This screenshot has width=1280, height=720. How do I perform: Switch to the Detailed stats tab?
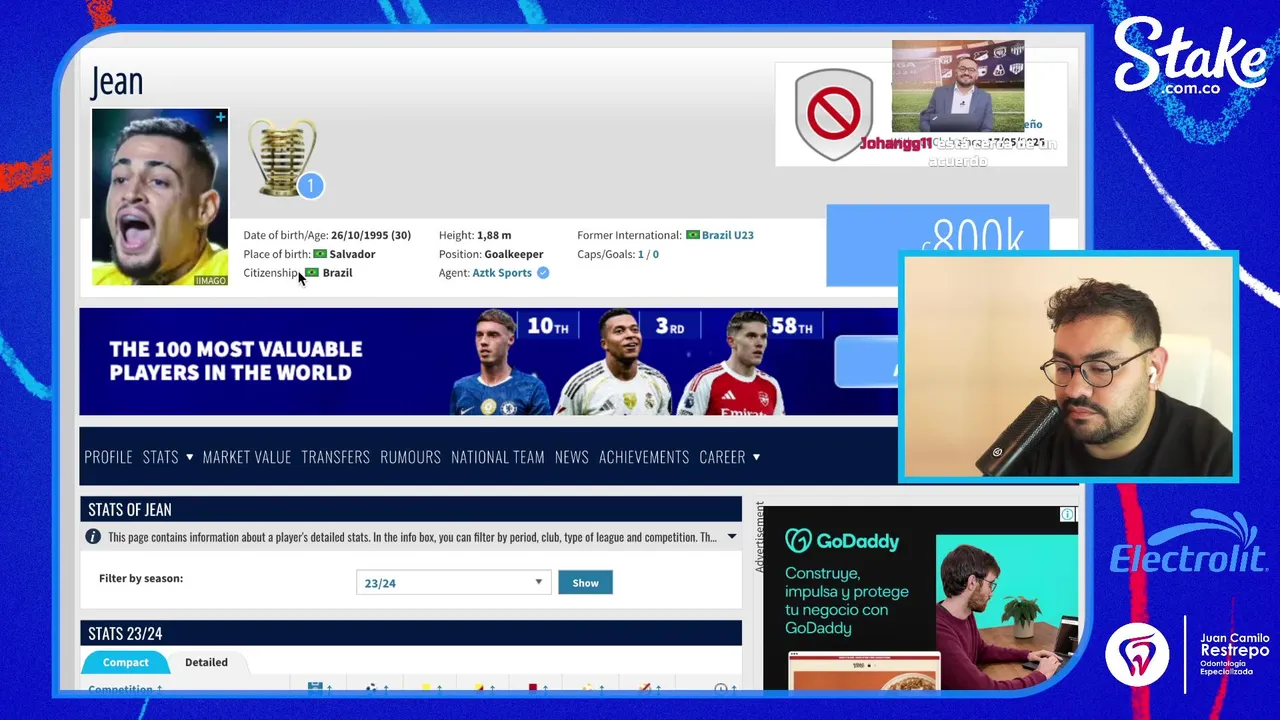click(206, 662)
